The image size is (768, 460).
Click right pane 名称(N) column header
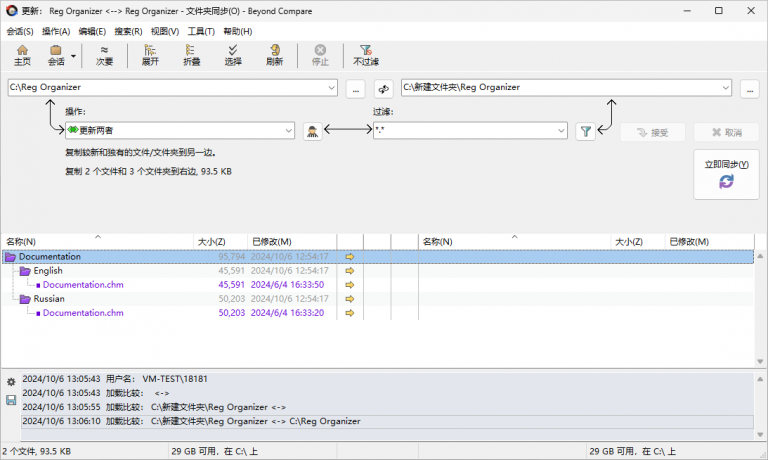pos(514,242)
